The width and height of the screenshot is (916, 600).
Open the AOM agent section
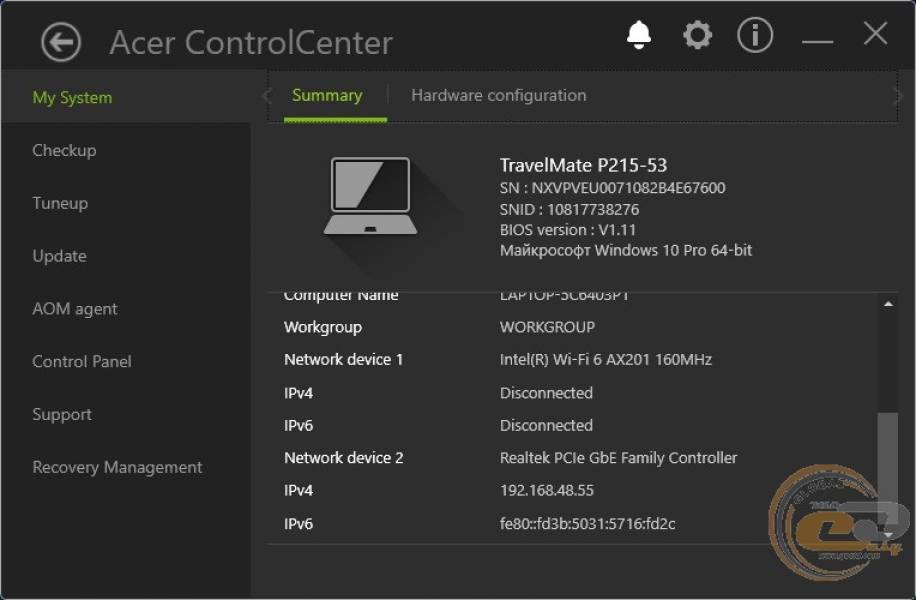[x=75, y=308]
